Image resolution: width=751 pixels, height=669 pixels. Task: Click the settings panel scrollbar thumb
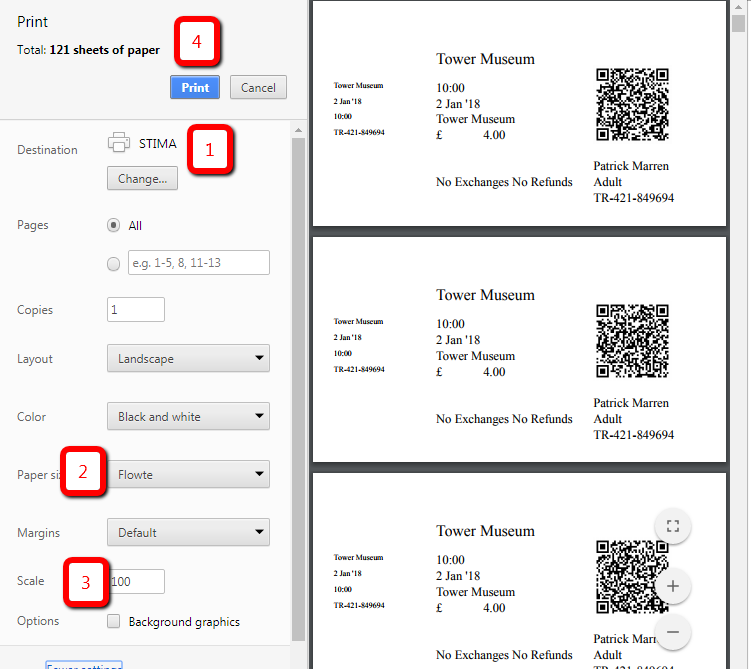[x=298, y=389]
